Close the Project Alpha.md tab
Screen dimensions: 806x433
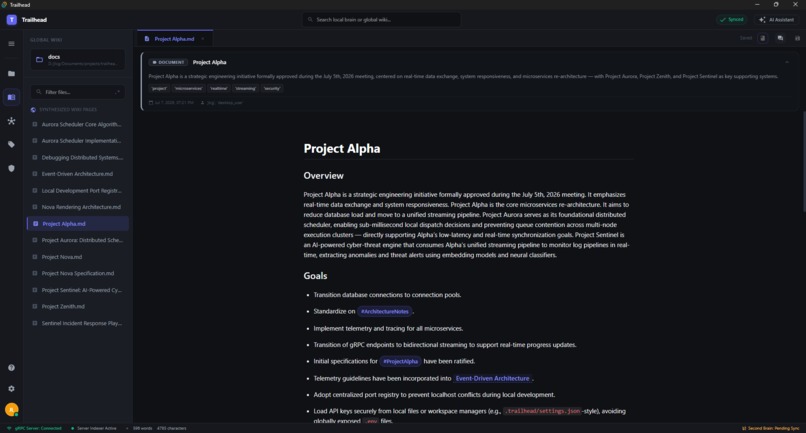coord(203,39)
